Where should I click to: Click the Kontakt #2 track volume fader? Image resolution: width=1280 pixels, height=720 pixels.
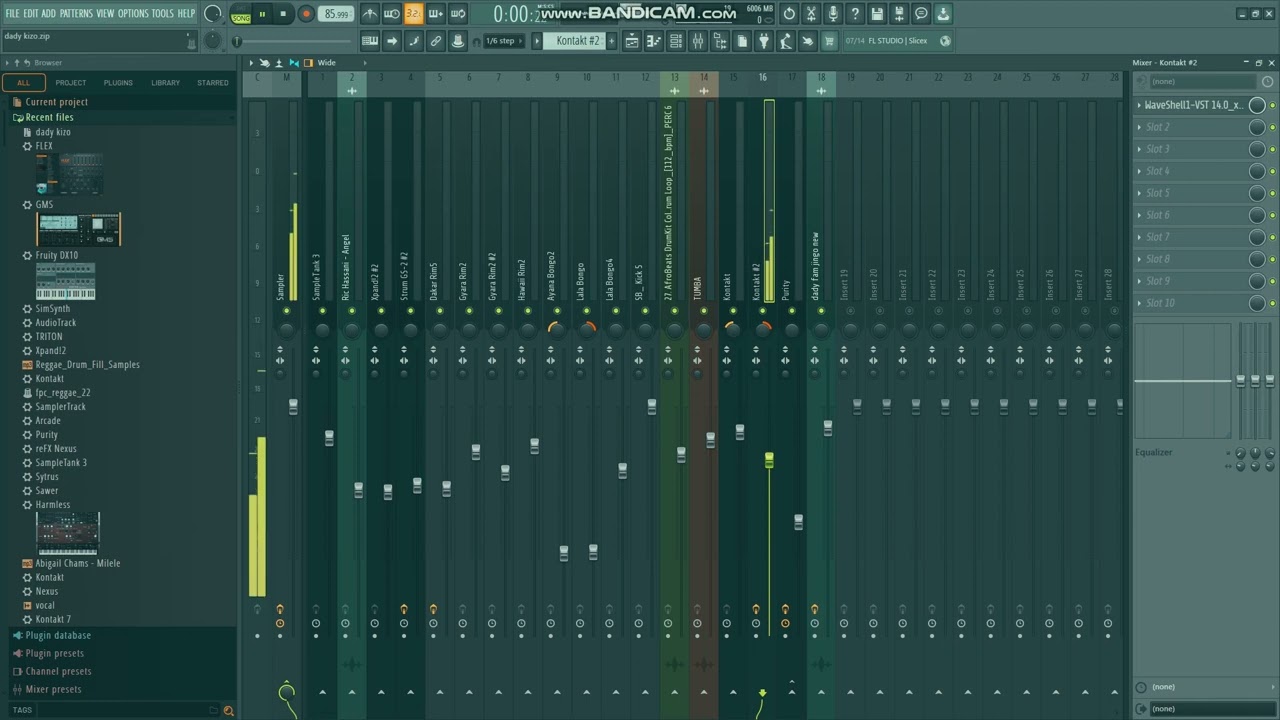(x=769, y=460)
